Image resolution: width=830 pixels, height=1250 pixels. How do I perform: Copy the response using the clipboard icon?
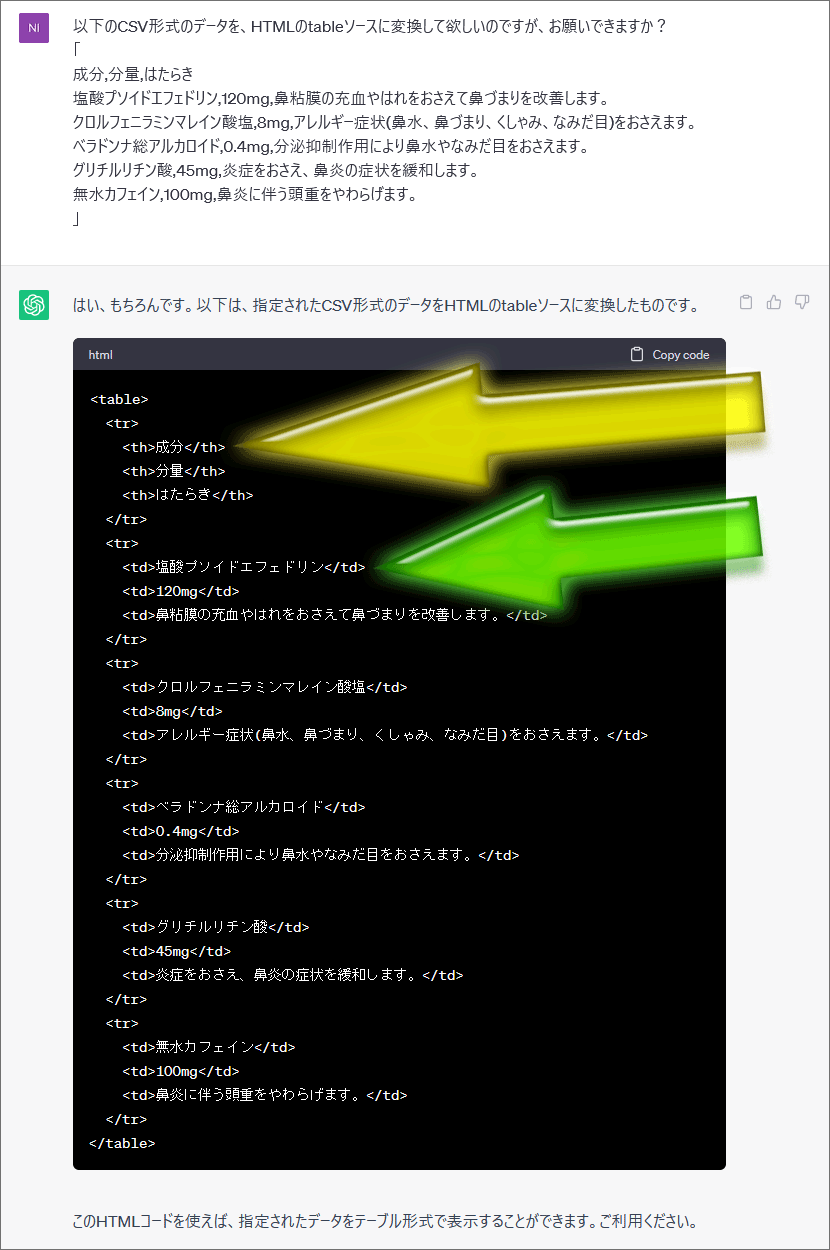tap(746, 302)
